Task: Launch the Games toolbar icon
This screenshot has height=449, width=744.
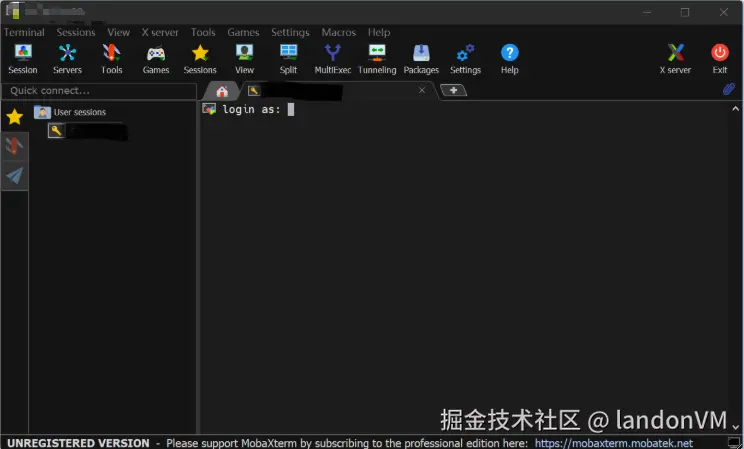Action: (x=156, y=59)
